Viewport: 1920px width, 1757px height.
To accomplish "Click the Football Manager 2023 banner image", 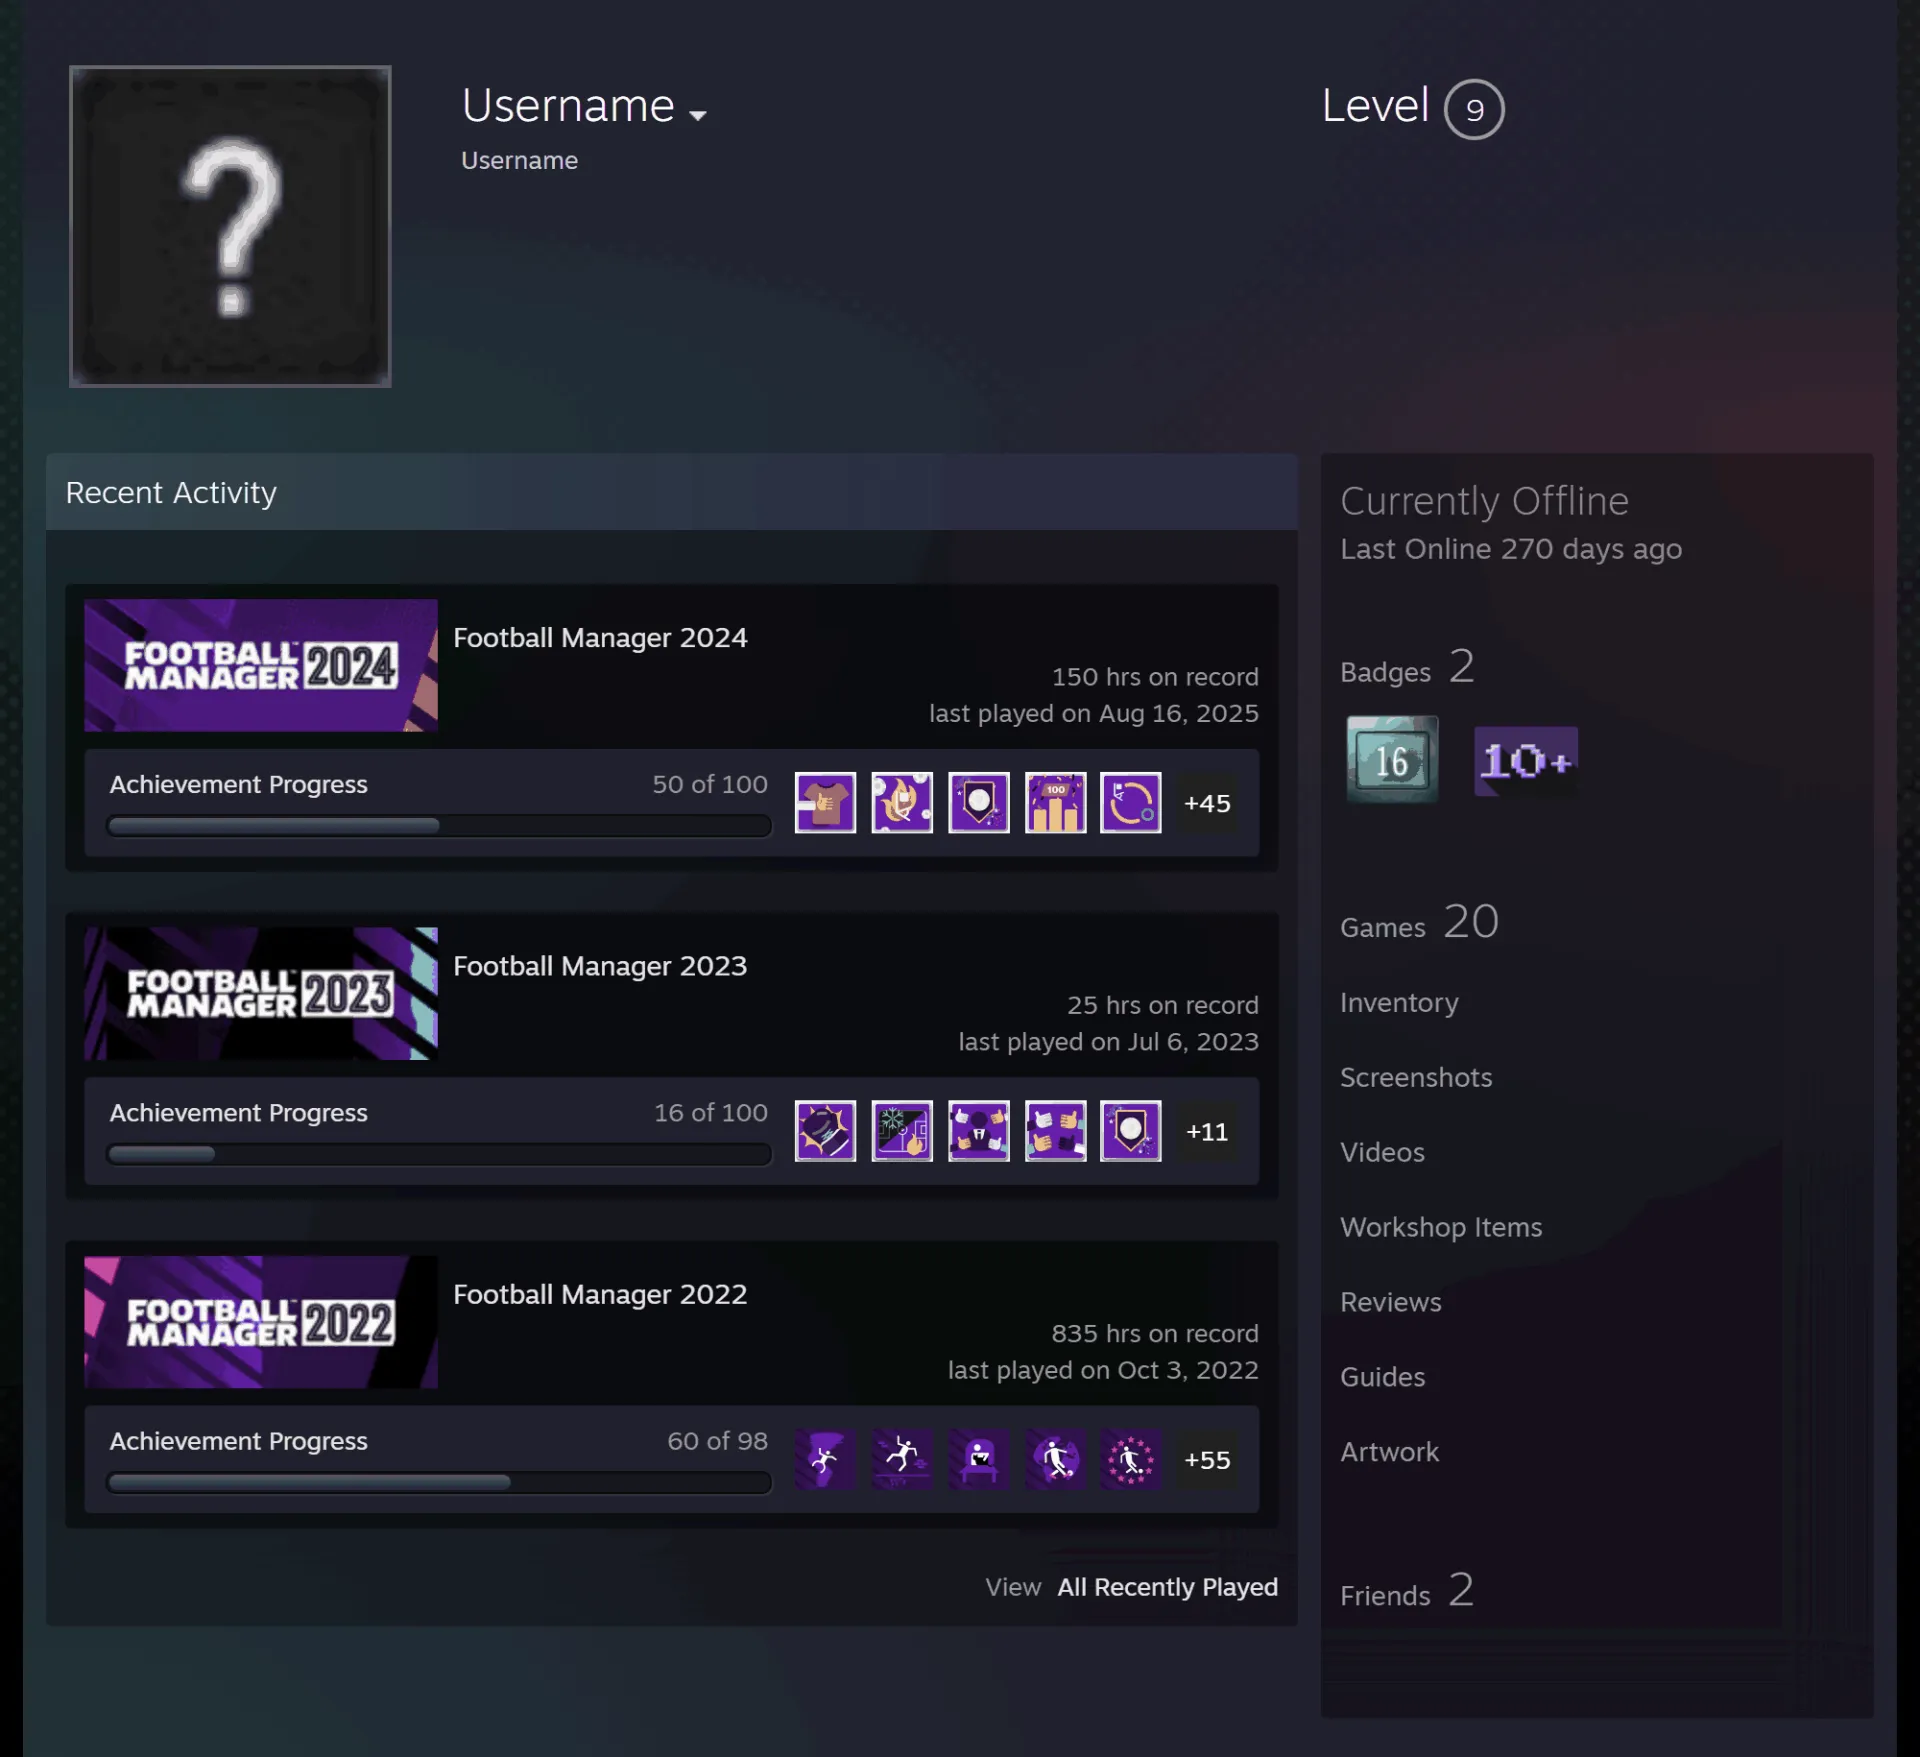I will [261, 993].
